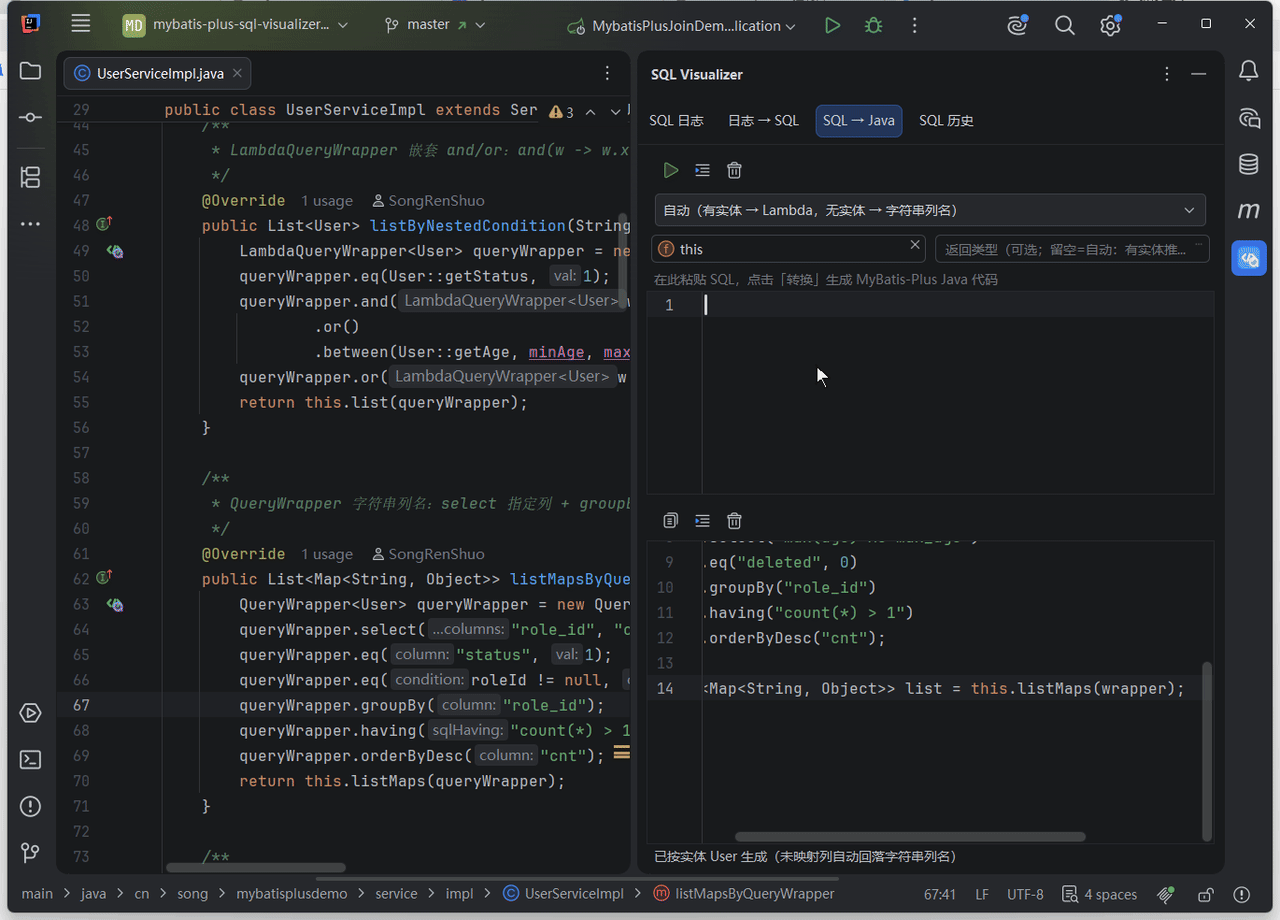Toggle the file read-only lock

[1206, 894]
